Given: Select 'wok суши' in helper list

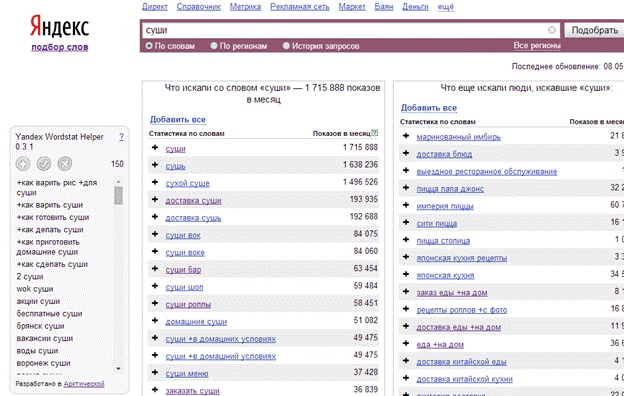Looking at the screenshot, I should [35, 289].
